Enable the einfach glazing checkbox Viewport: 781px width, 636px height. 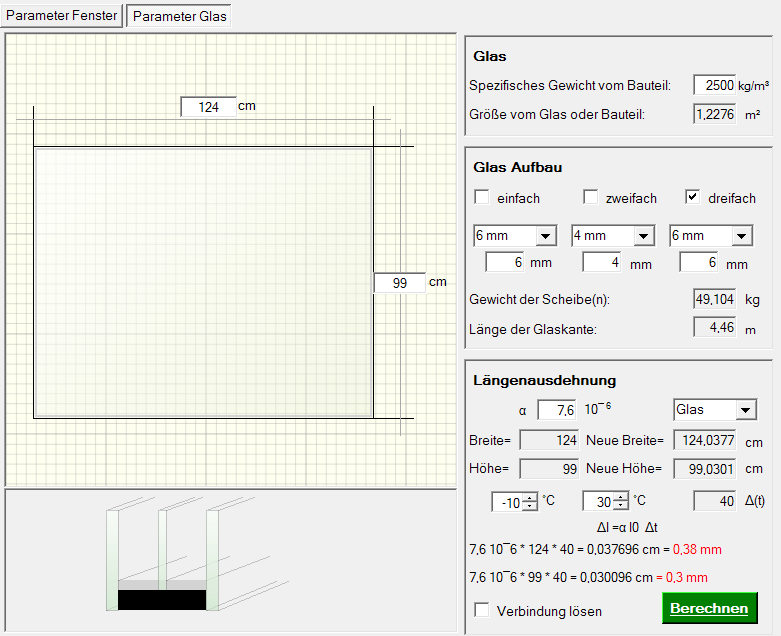(482, 197)
